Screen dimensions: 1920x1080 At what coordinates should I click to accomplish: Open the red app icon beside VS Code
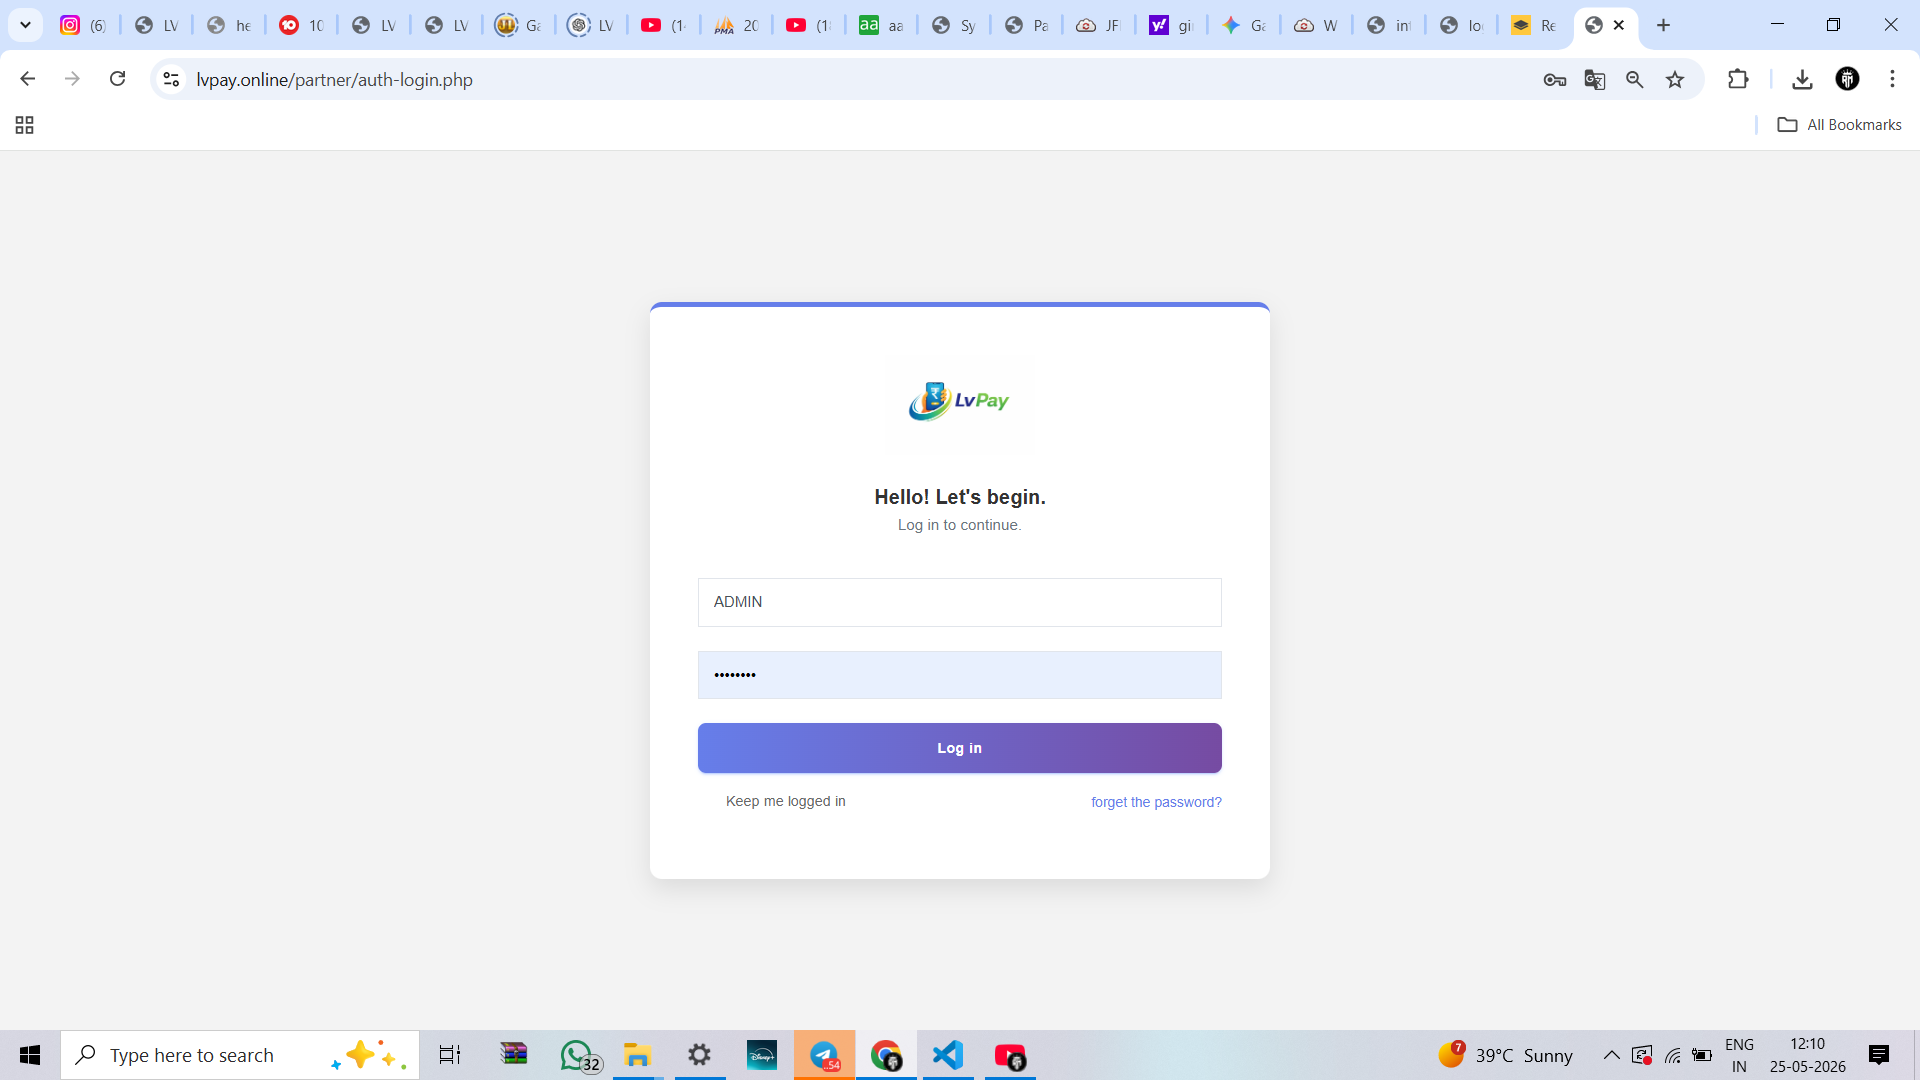(x=1010, y=1055)
